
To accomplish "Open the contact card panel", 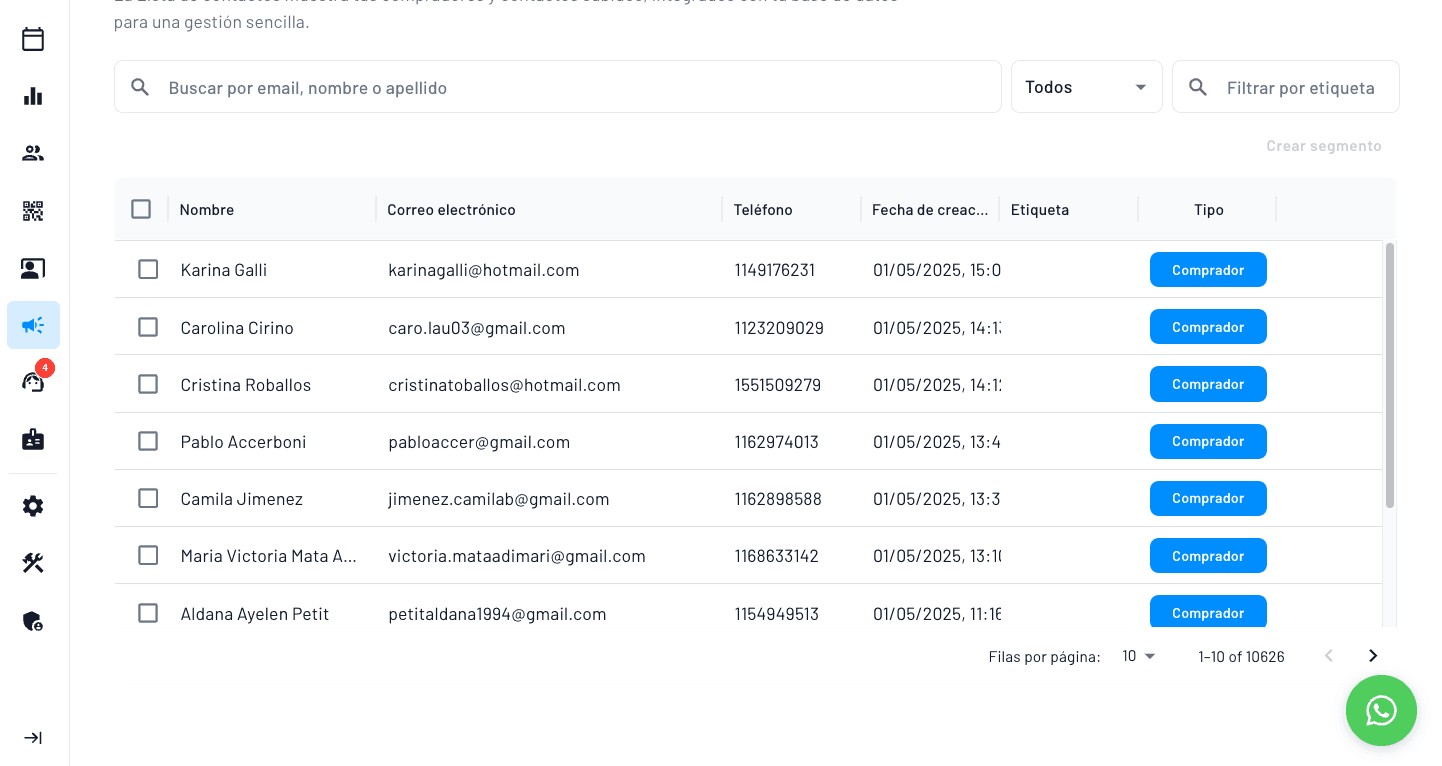I will click(33, 268).
